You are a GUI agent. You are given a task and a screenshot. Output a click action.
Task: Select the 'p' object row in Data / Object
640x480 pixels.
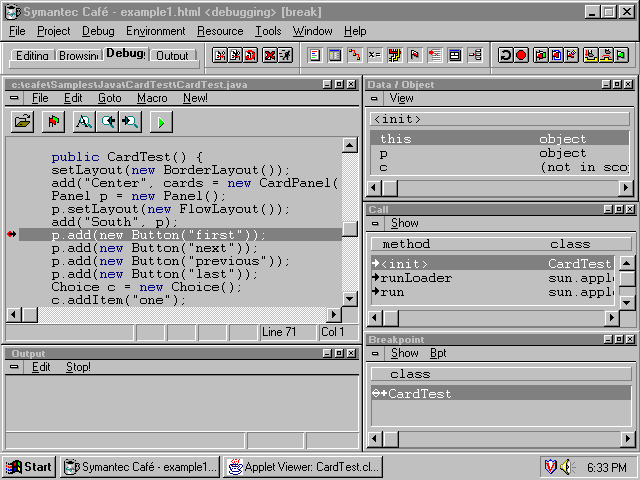pyautogui.click(x=500, y=153)
